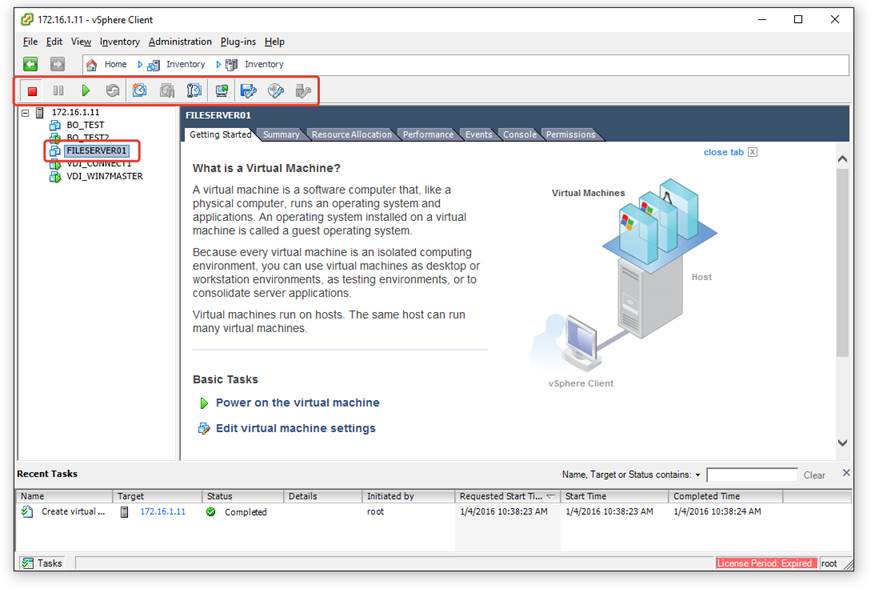The width and height of the screenshot is (871, 589).
Task: Click the License Period: Expired status indicator
Action: [x=766, y=563]
